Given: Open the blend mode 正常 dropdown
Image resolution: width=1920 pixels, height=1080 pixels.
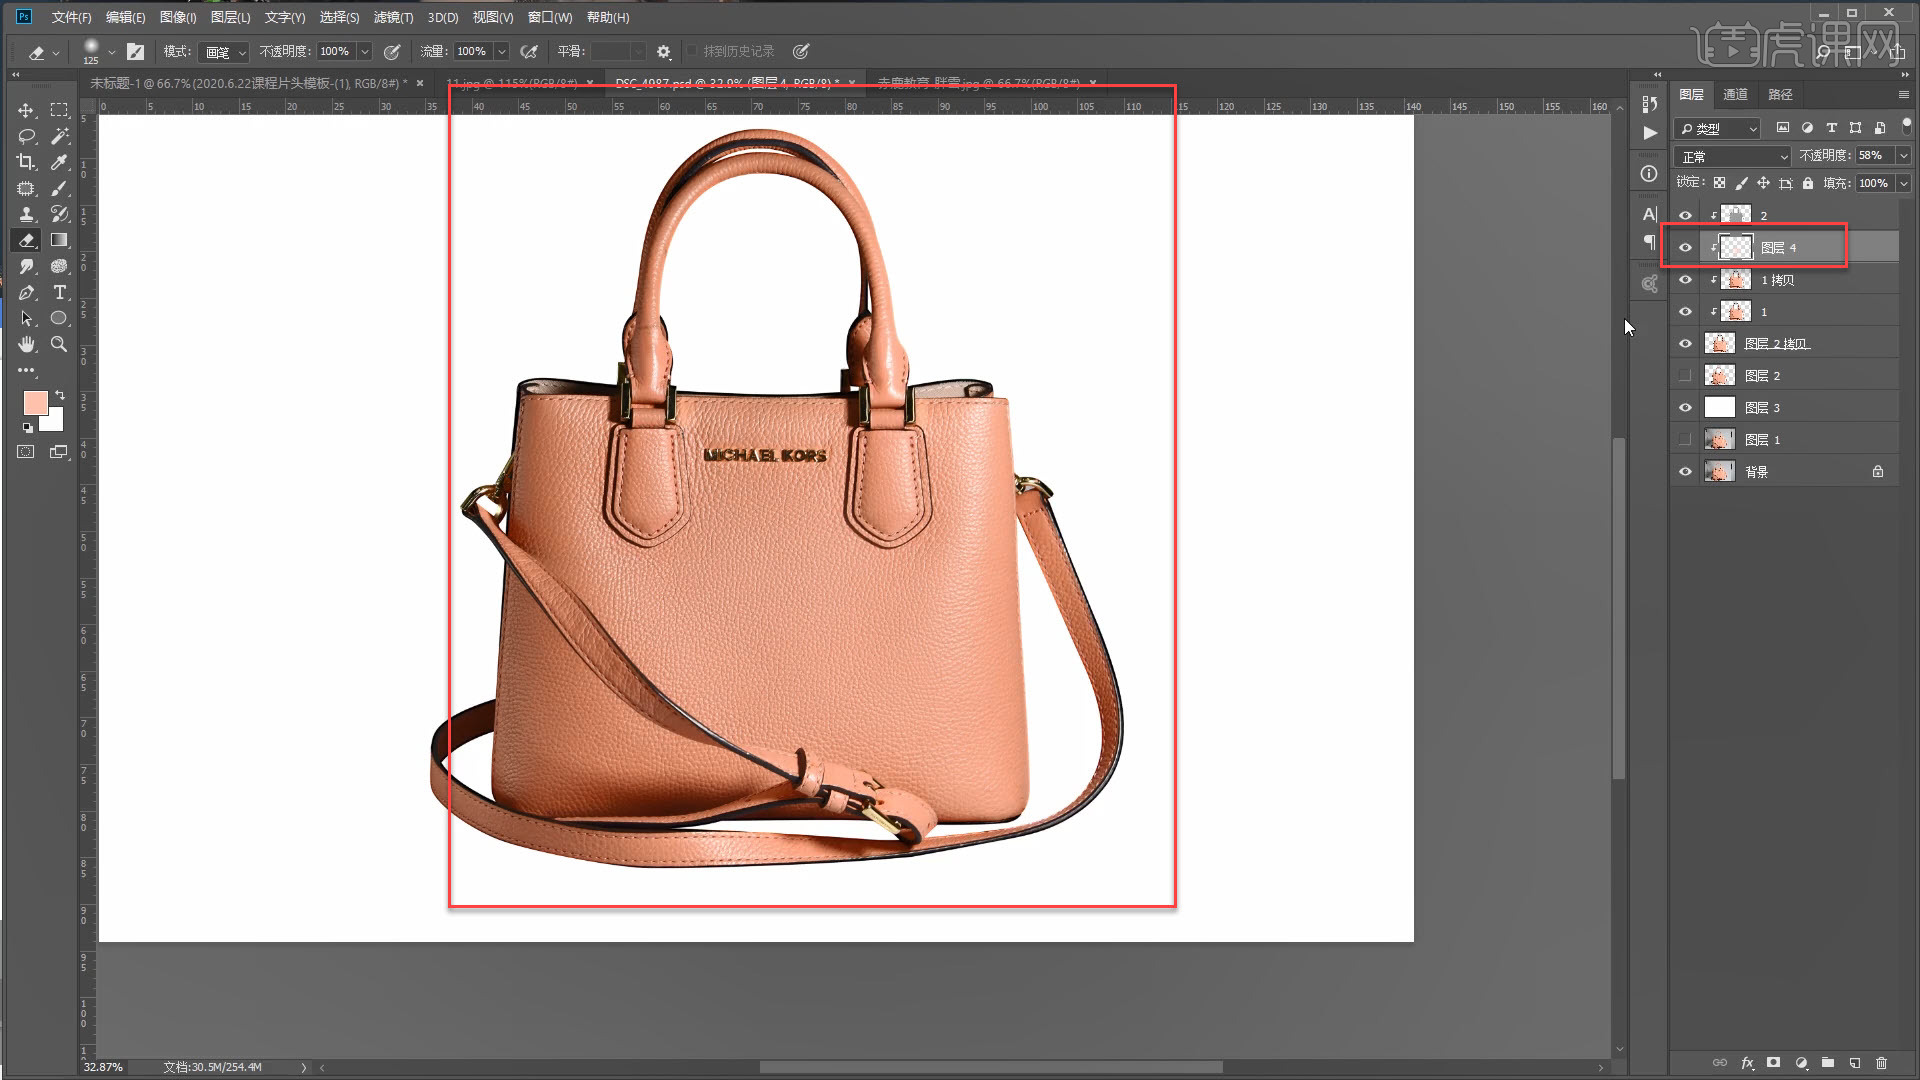Looking at the screenshot, I should pyautogui.click(x=1732, y=157).
